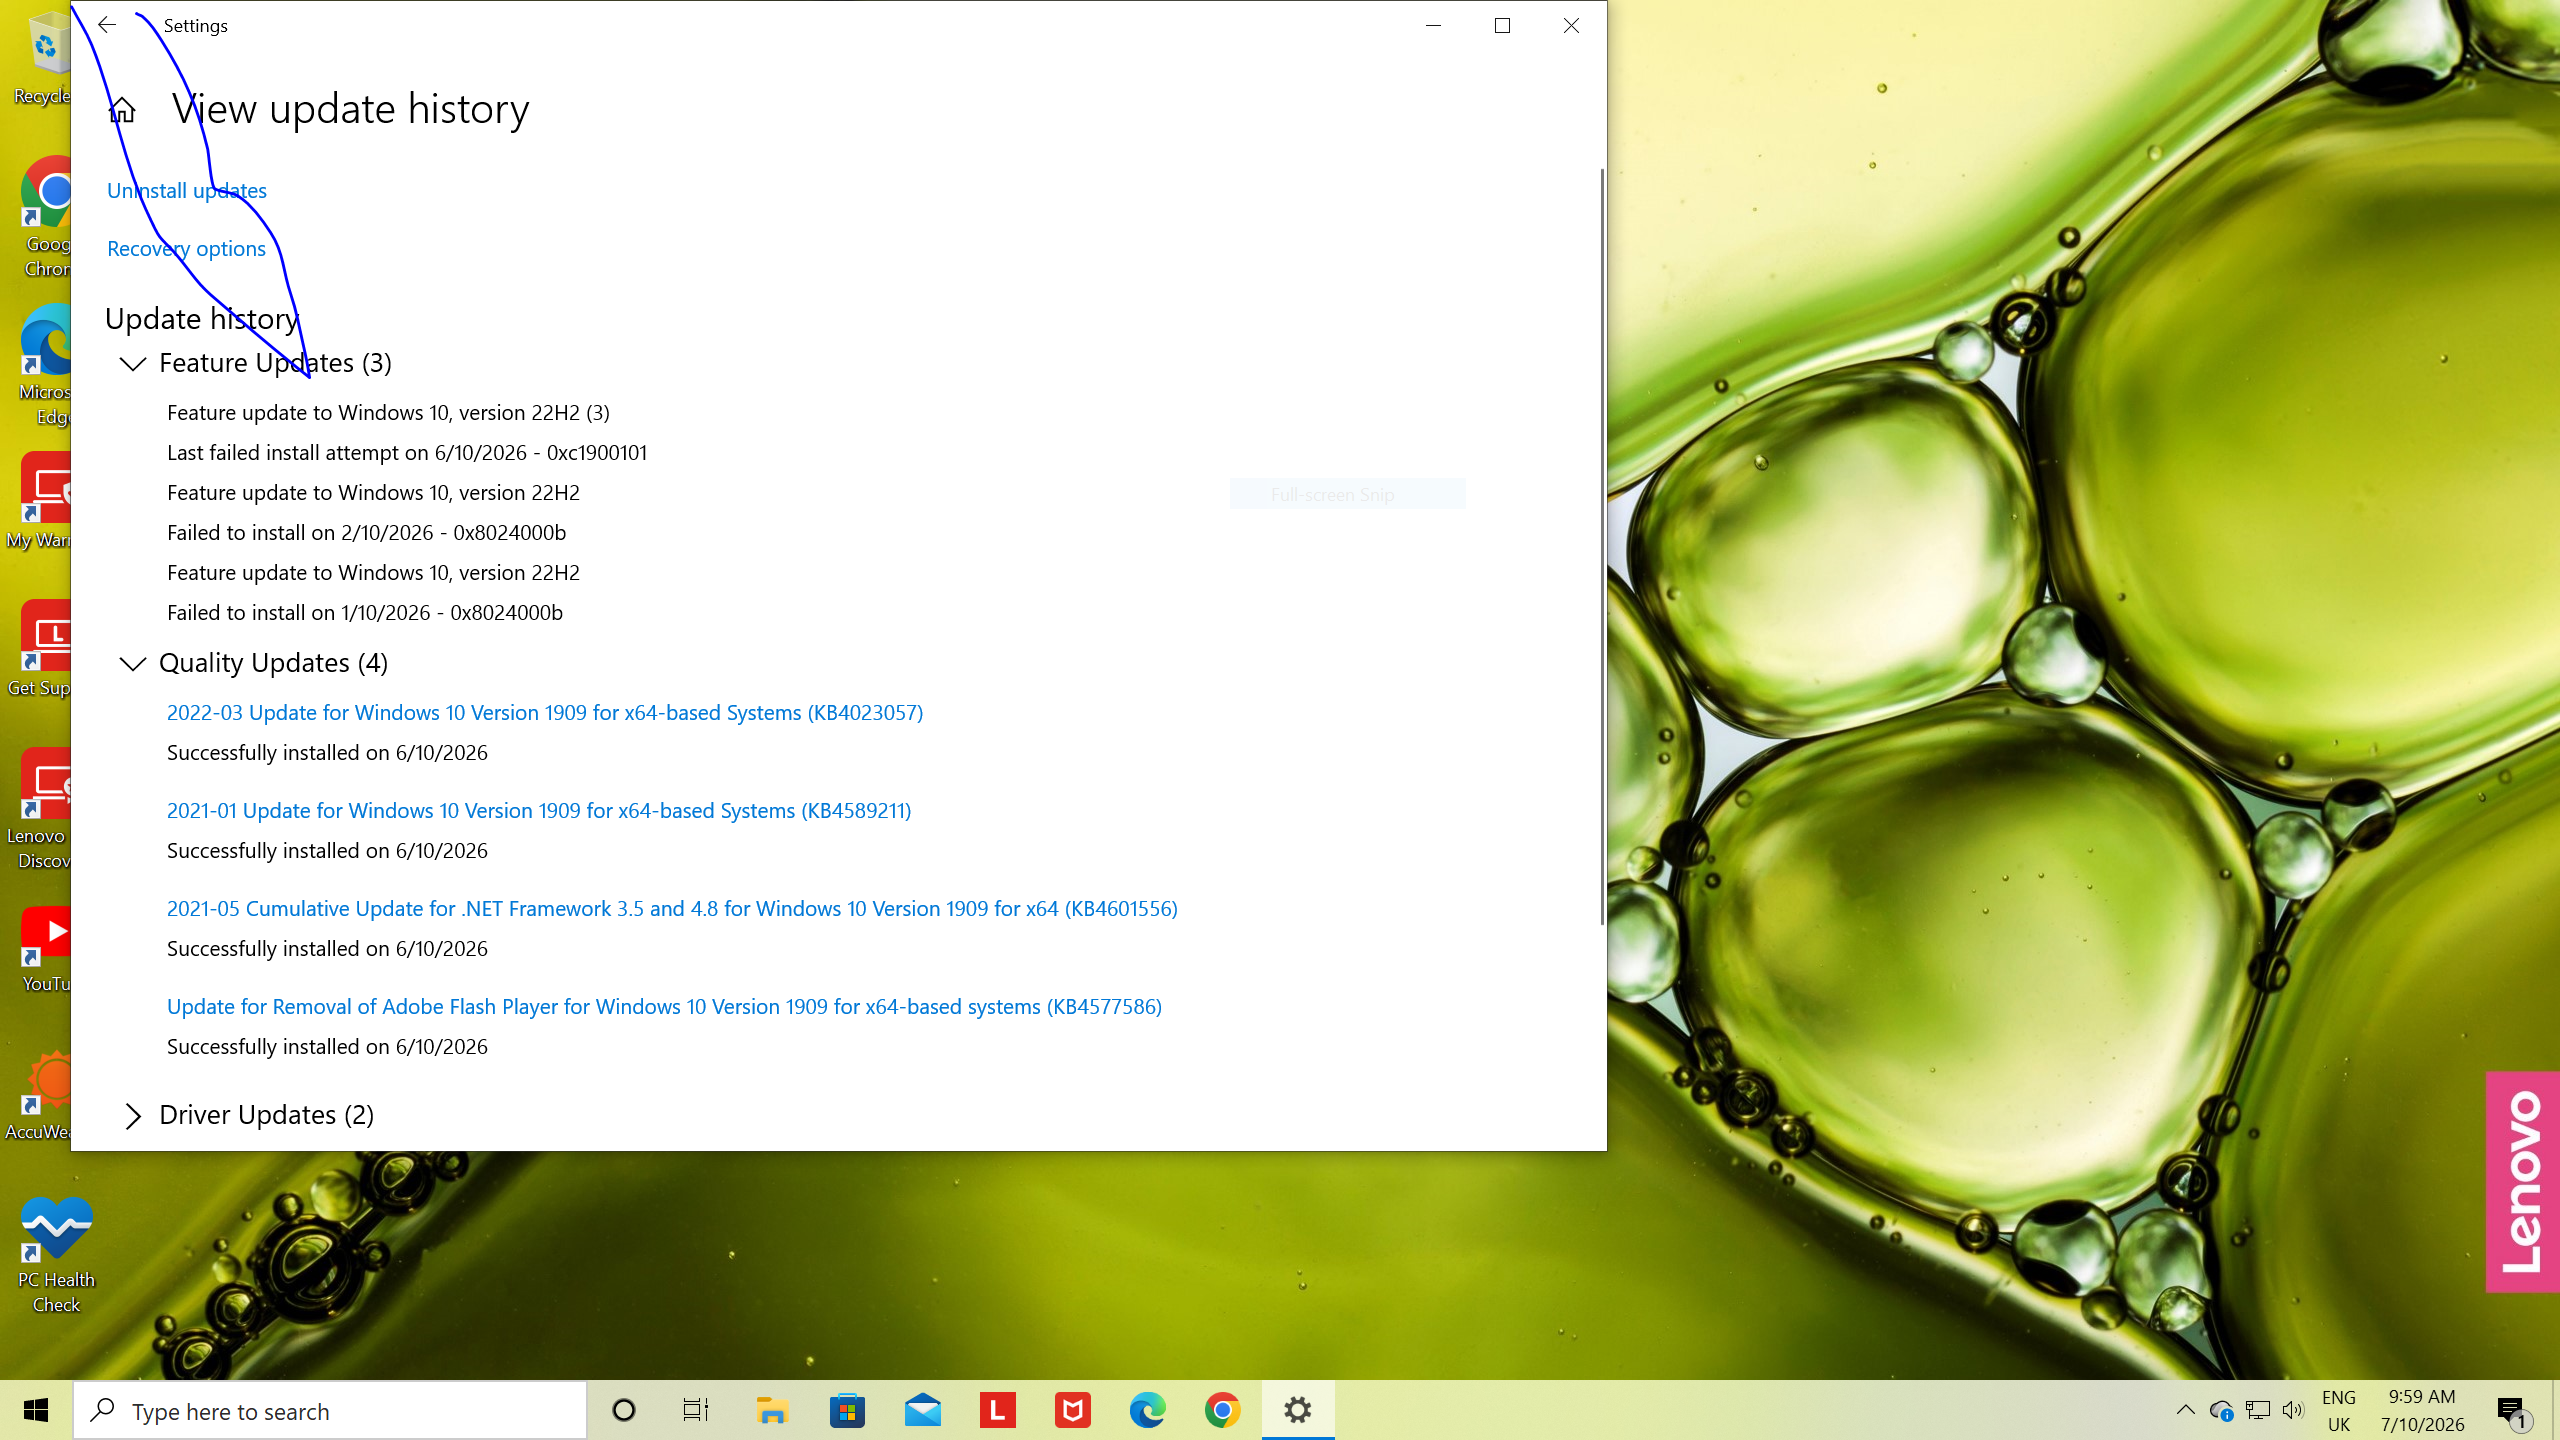Collapse the Feature Updates section
Screen dimensions: 2560x1440
pos(133,363)
